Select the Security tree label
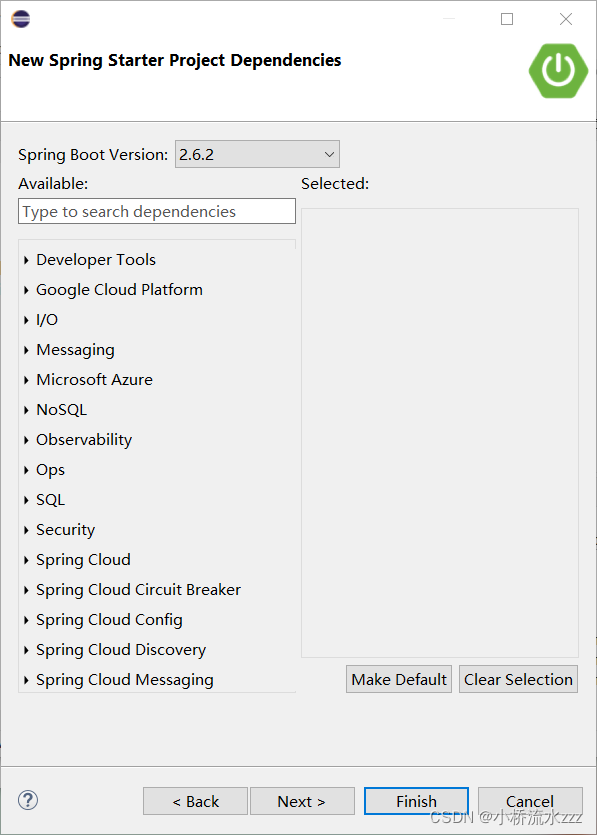Screen dimensions: 597x835 (66, 530)
